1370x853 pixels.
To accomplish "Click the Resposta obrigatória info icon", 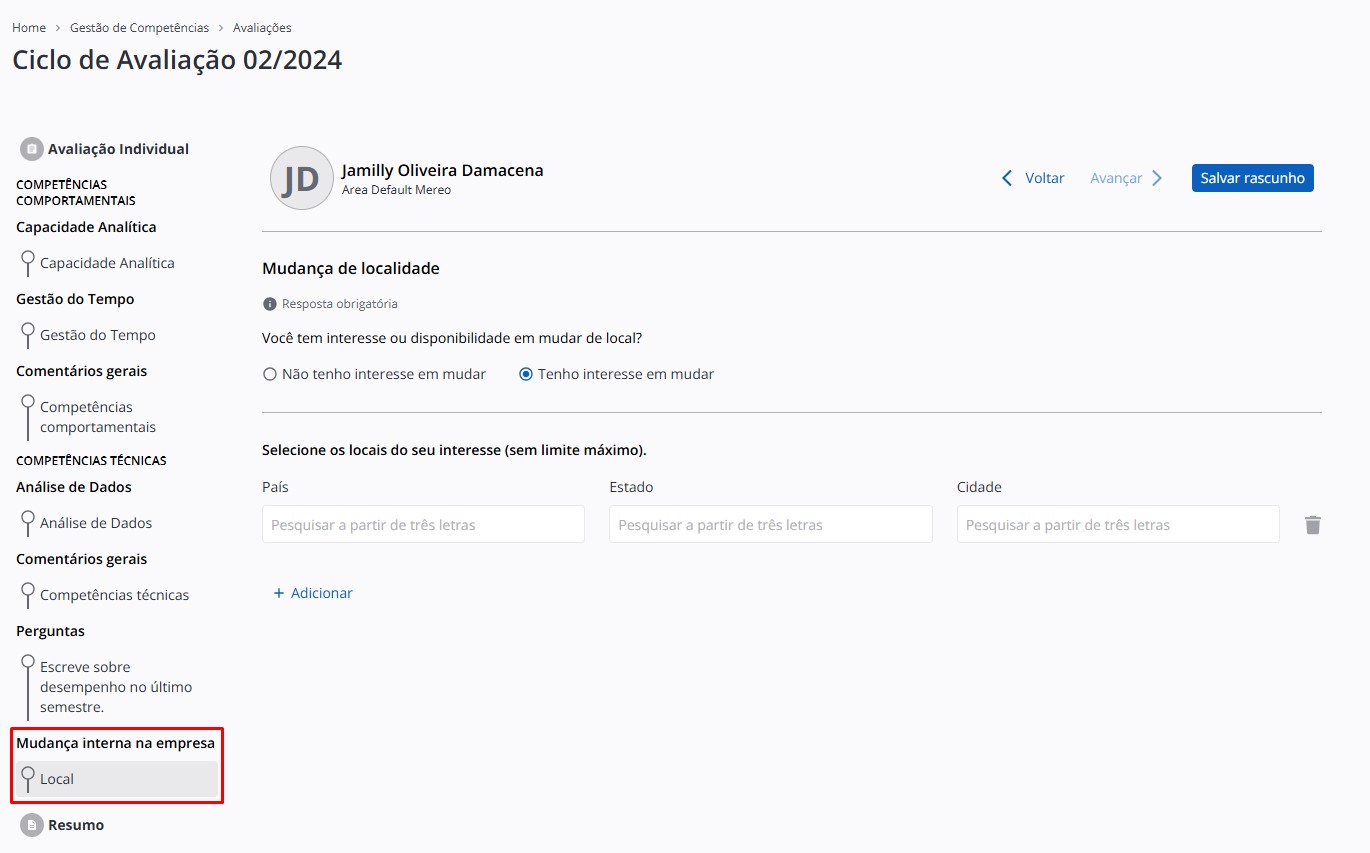I will 269,304.
